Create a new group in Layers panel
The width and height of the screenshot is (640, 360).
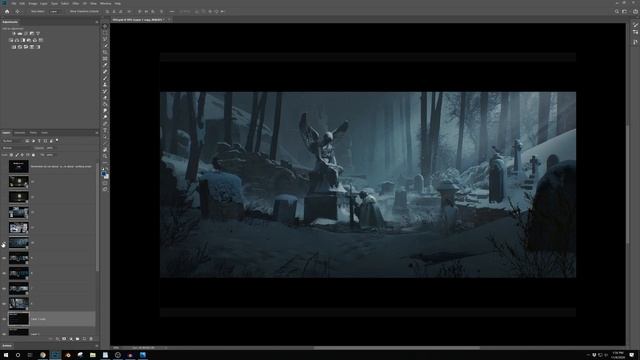pyautogui.click(x=78, y=339)
